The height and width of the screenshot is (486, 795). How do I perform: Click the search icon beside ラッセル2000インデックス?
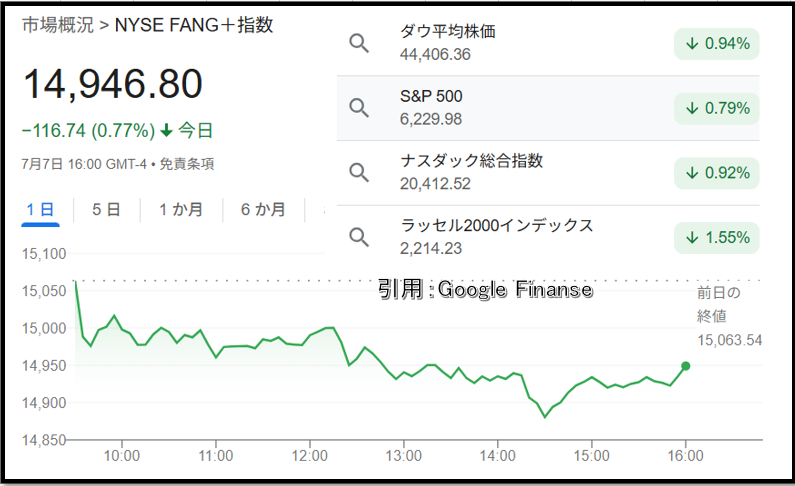pyautogui.click(x=359, y=237)
